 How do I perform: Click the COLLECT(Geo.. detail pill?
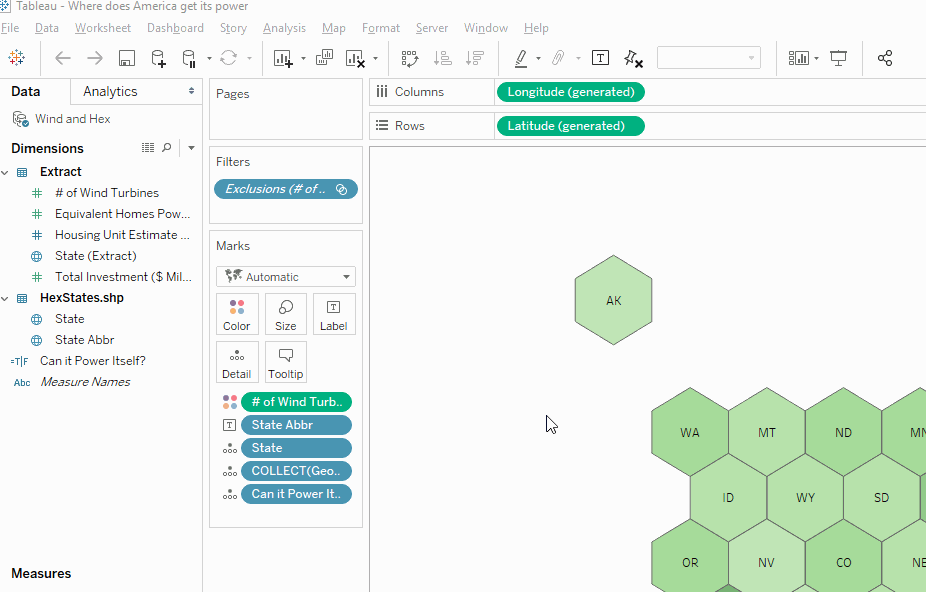[x=296, y=471]
